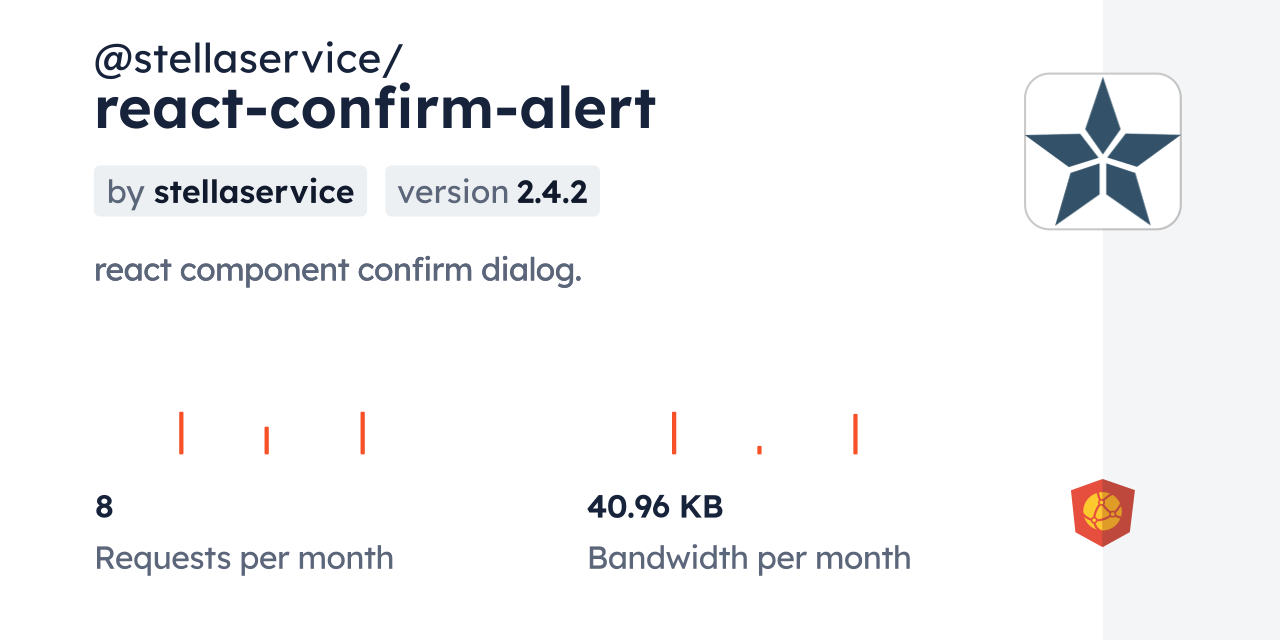Click the "Bandwidth per month" label

[x=749, y=558]
